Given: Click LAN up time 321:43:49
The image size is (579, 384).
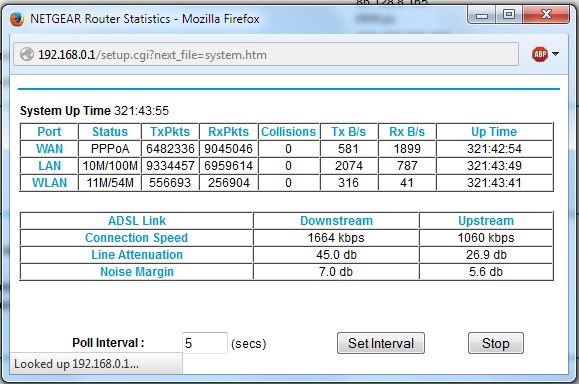Looking at the screenshot, I should click(x=494, y=166).
